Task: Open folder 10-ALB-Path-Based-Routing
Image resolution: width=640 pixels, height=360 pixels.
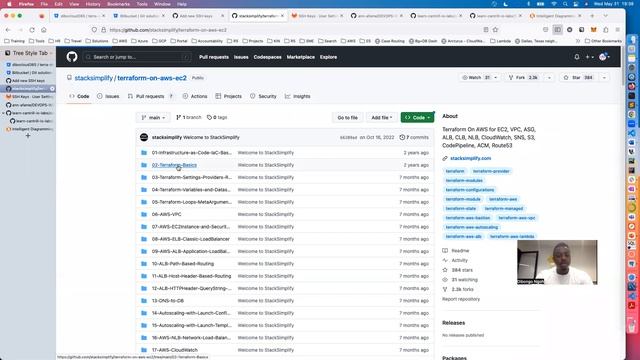Action: [183, 264]
